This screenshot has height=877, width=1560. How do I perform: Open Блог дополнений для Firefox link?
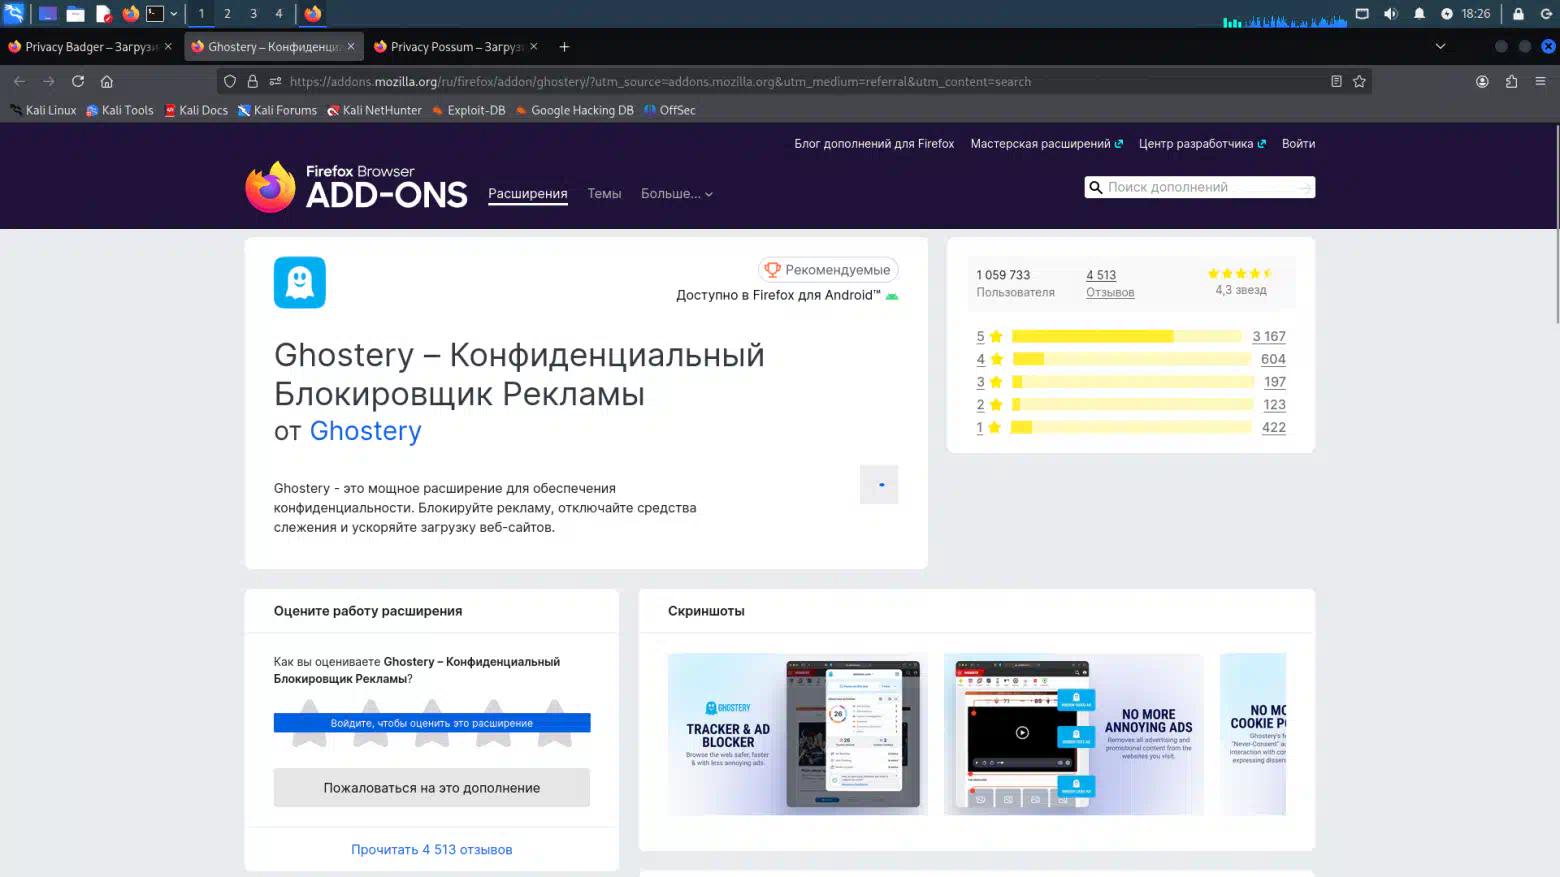(x=874, y=144)
